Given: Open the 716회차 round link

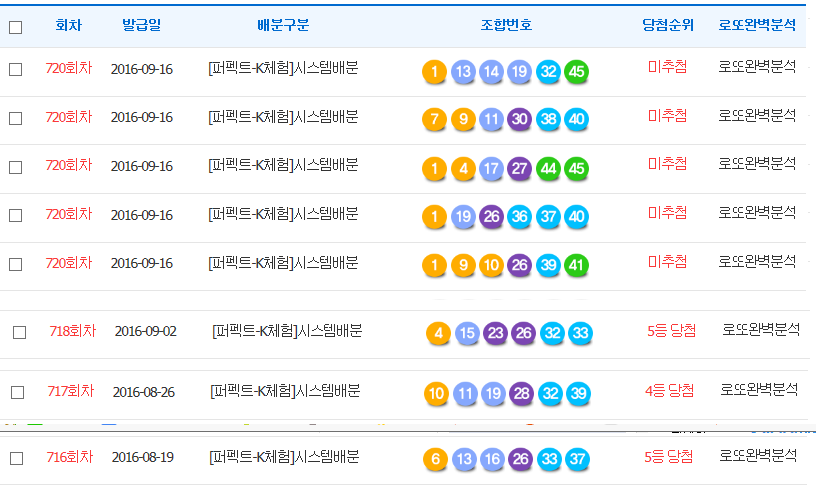Looking at the screenshot, I should [x=69, y=457].
